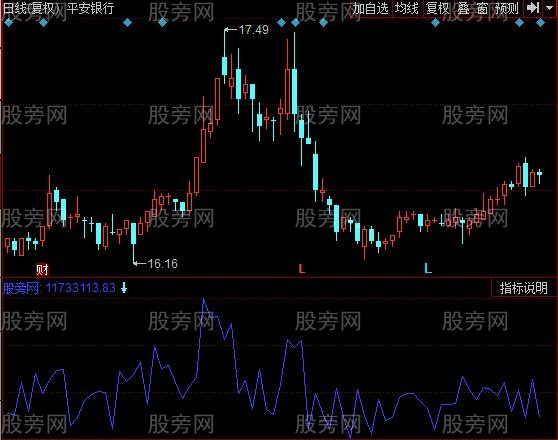The image size is (558, 440).
Task: Click the jump-to-latest arrow icon in the toolbar
Action: [532, 7]
